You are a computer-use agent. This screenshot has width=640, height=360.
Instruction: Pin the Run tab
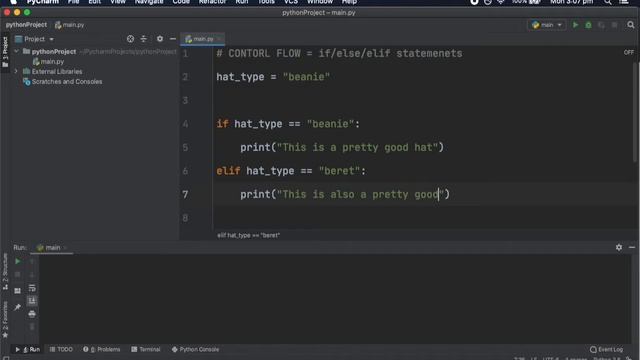[x=18, y=307]
